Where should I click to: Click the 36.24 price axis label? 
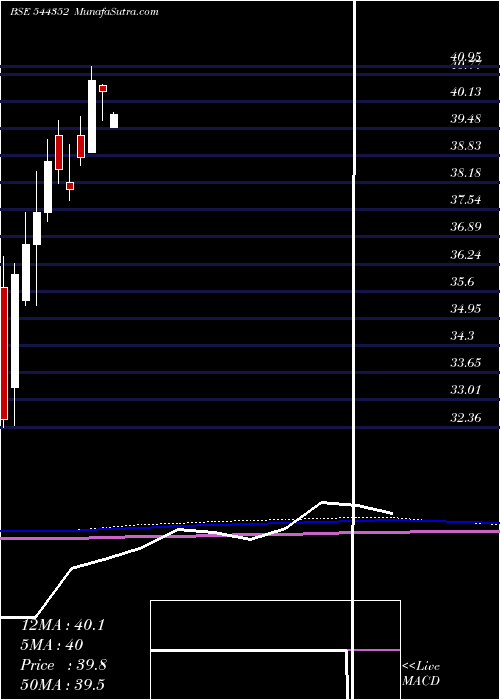point(466,255)
